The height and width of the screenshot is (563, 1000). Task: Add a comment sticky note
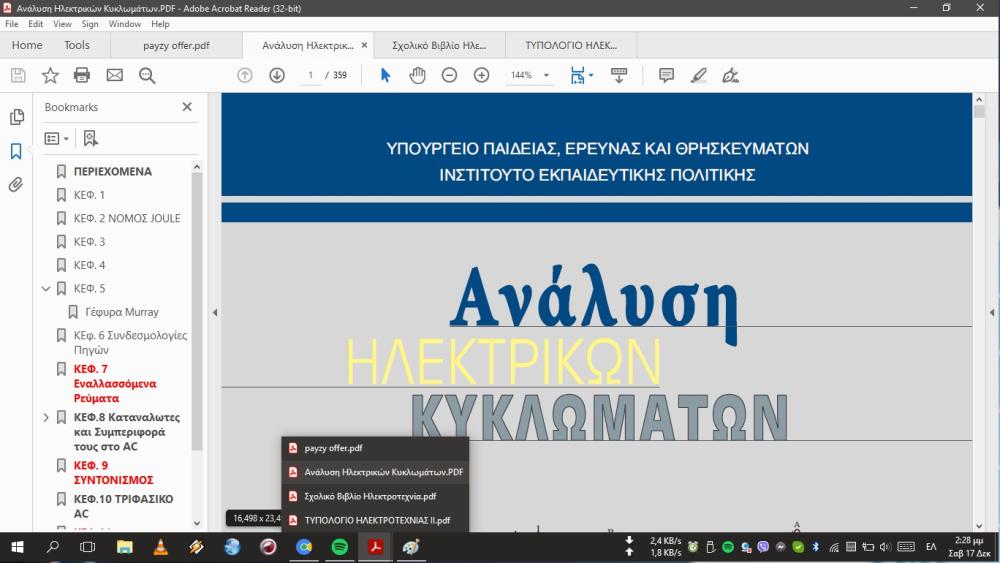(667, 75)
